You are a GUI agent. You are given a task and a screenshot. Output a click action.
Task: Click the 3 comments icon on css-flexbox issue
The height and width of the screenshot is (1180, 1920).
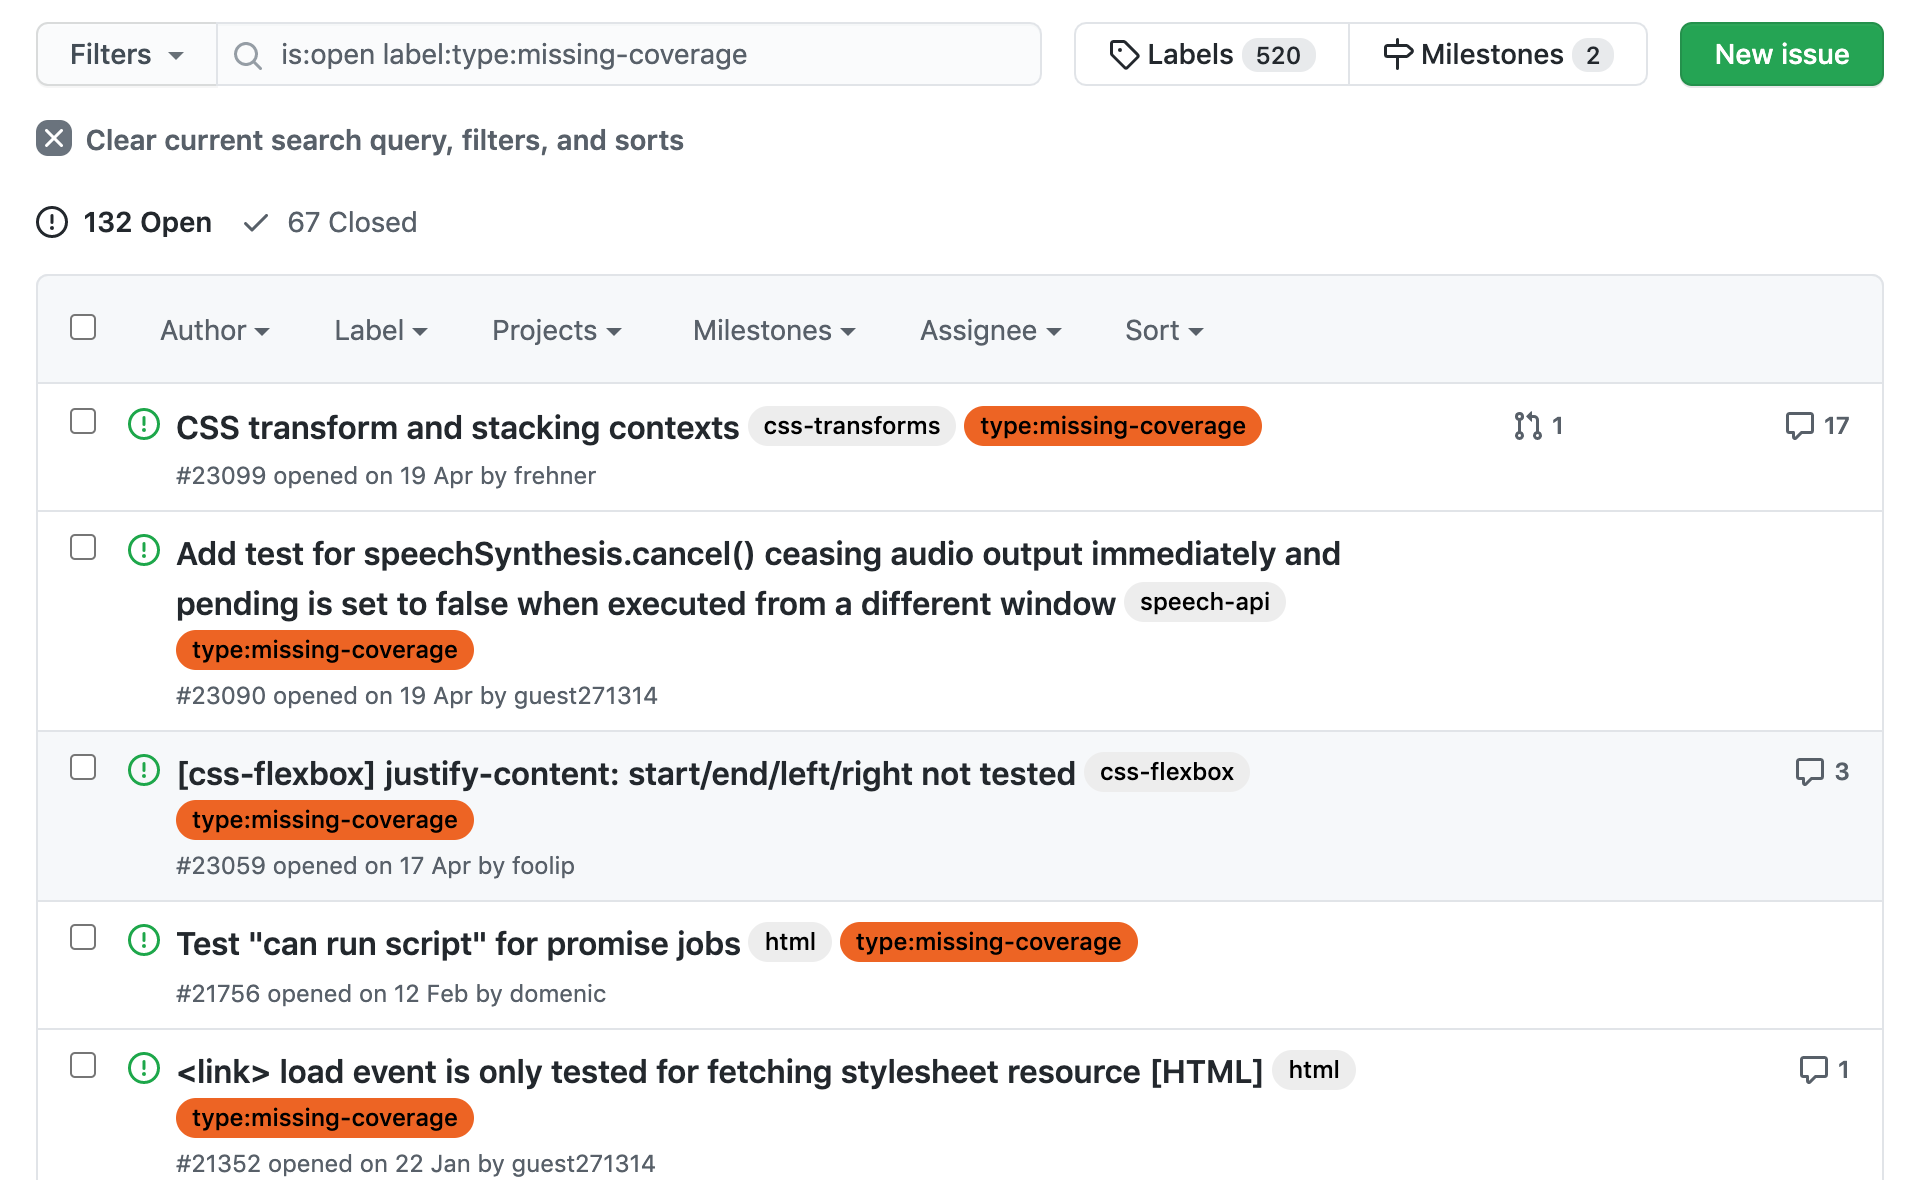pos(1809,772)
